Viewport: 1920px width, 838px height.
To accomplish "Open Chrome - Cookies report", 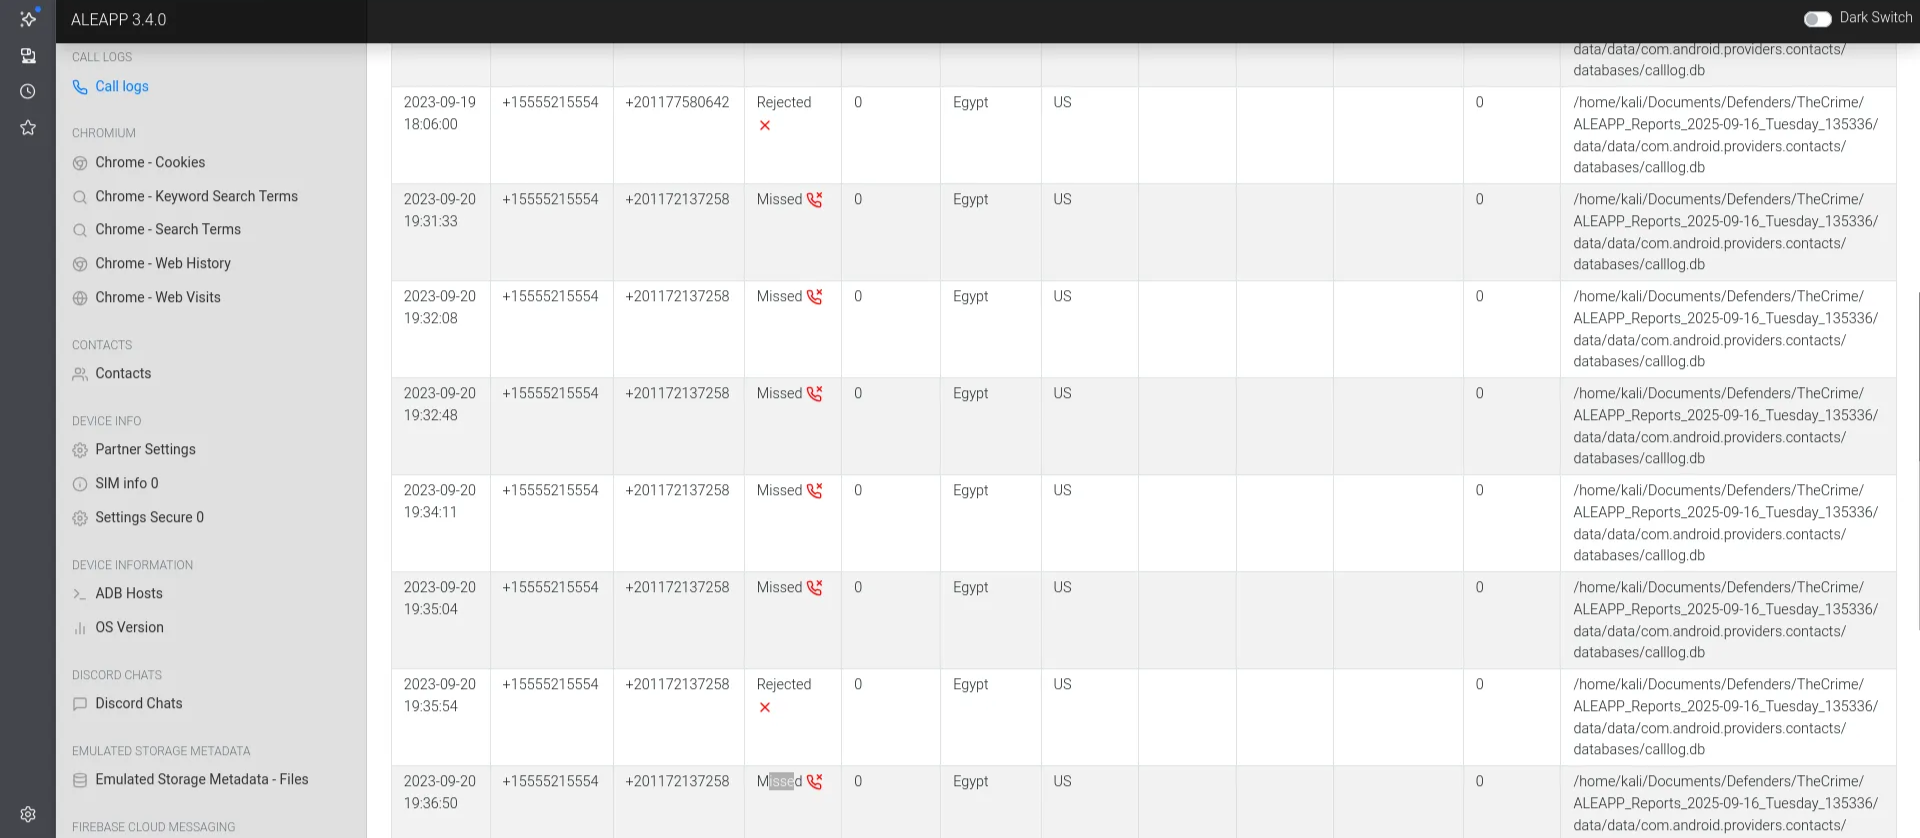I will click(x=150, y=162).
